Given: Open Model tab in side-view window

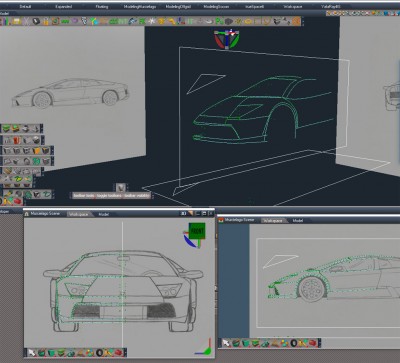Looking at the screenshot, I should coord(298,220).
